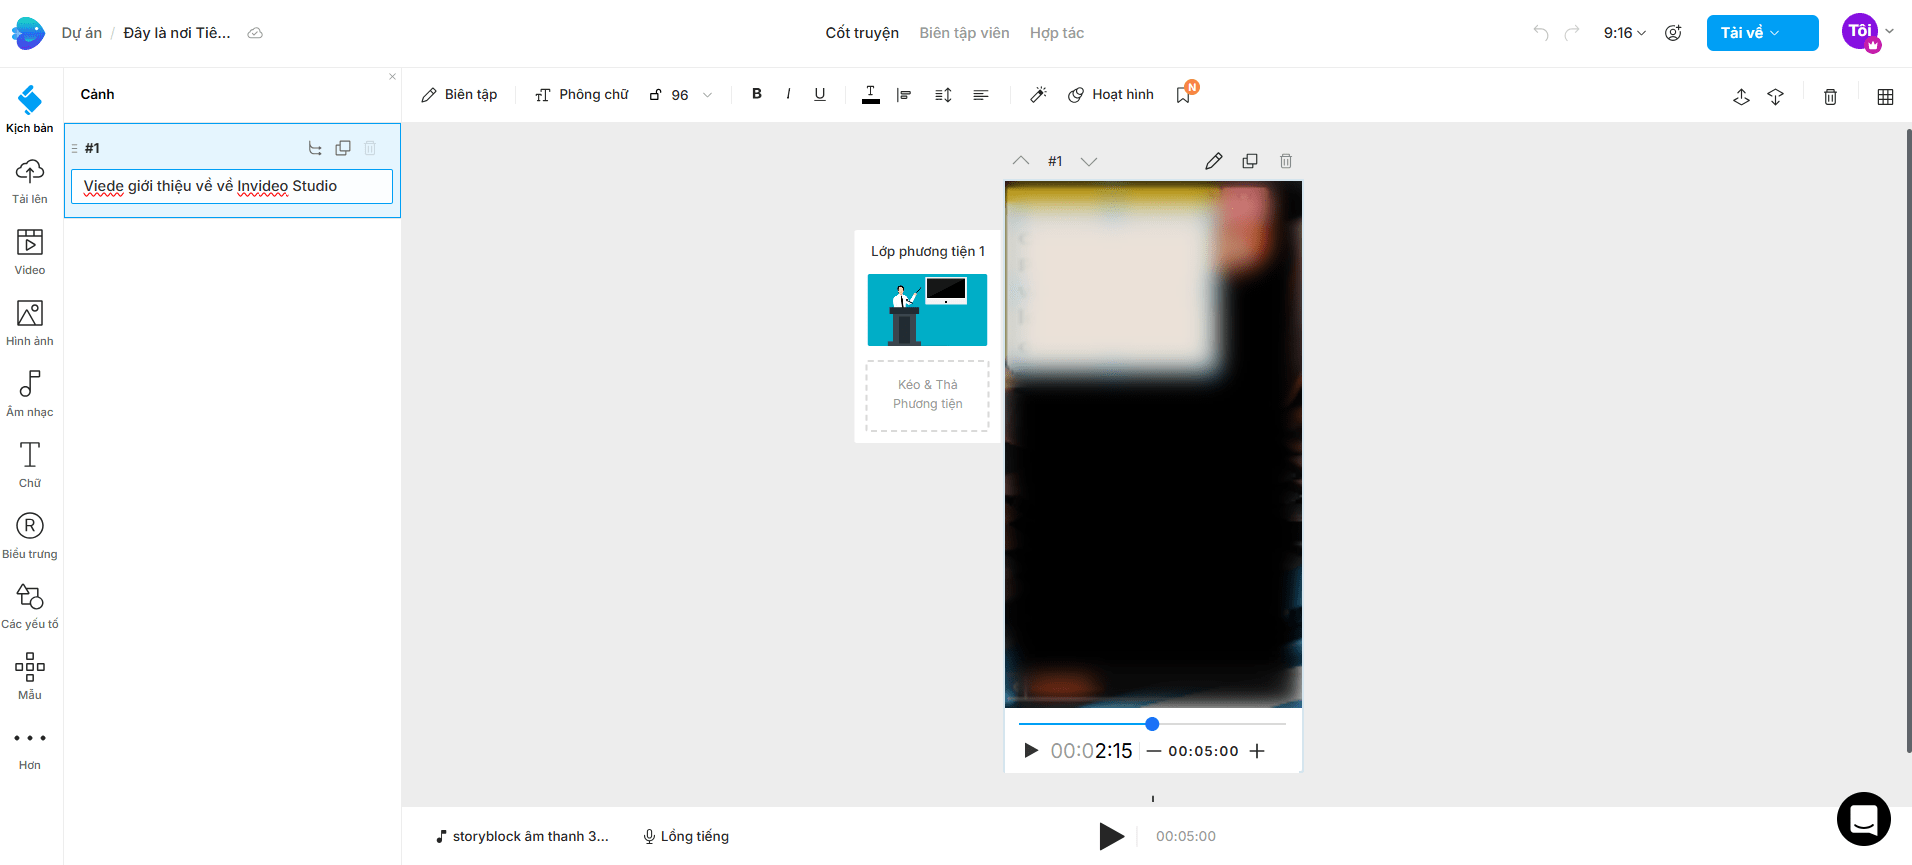Open the Video media library
This screenshot has width=1912, height=865.
point(30,252)
